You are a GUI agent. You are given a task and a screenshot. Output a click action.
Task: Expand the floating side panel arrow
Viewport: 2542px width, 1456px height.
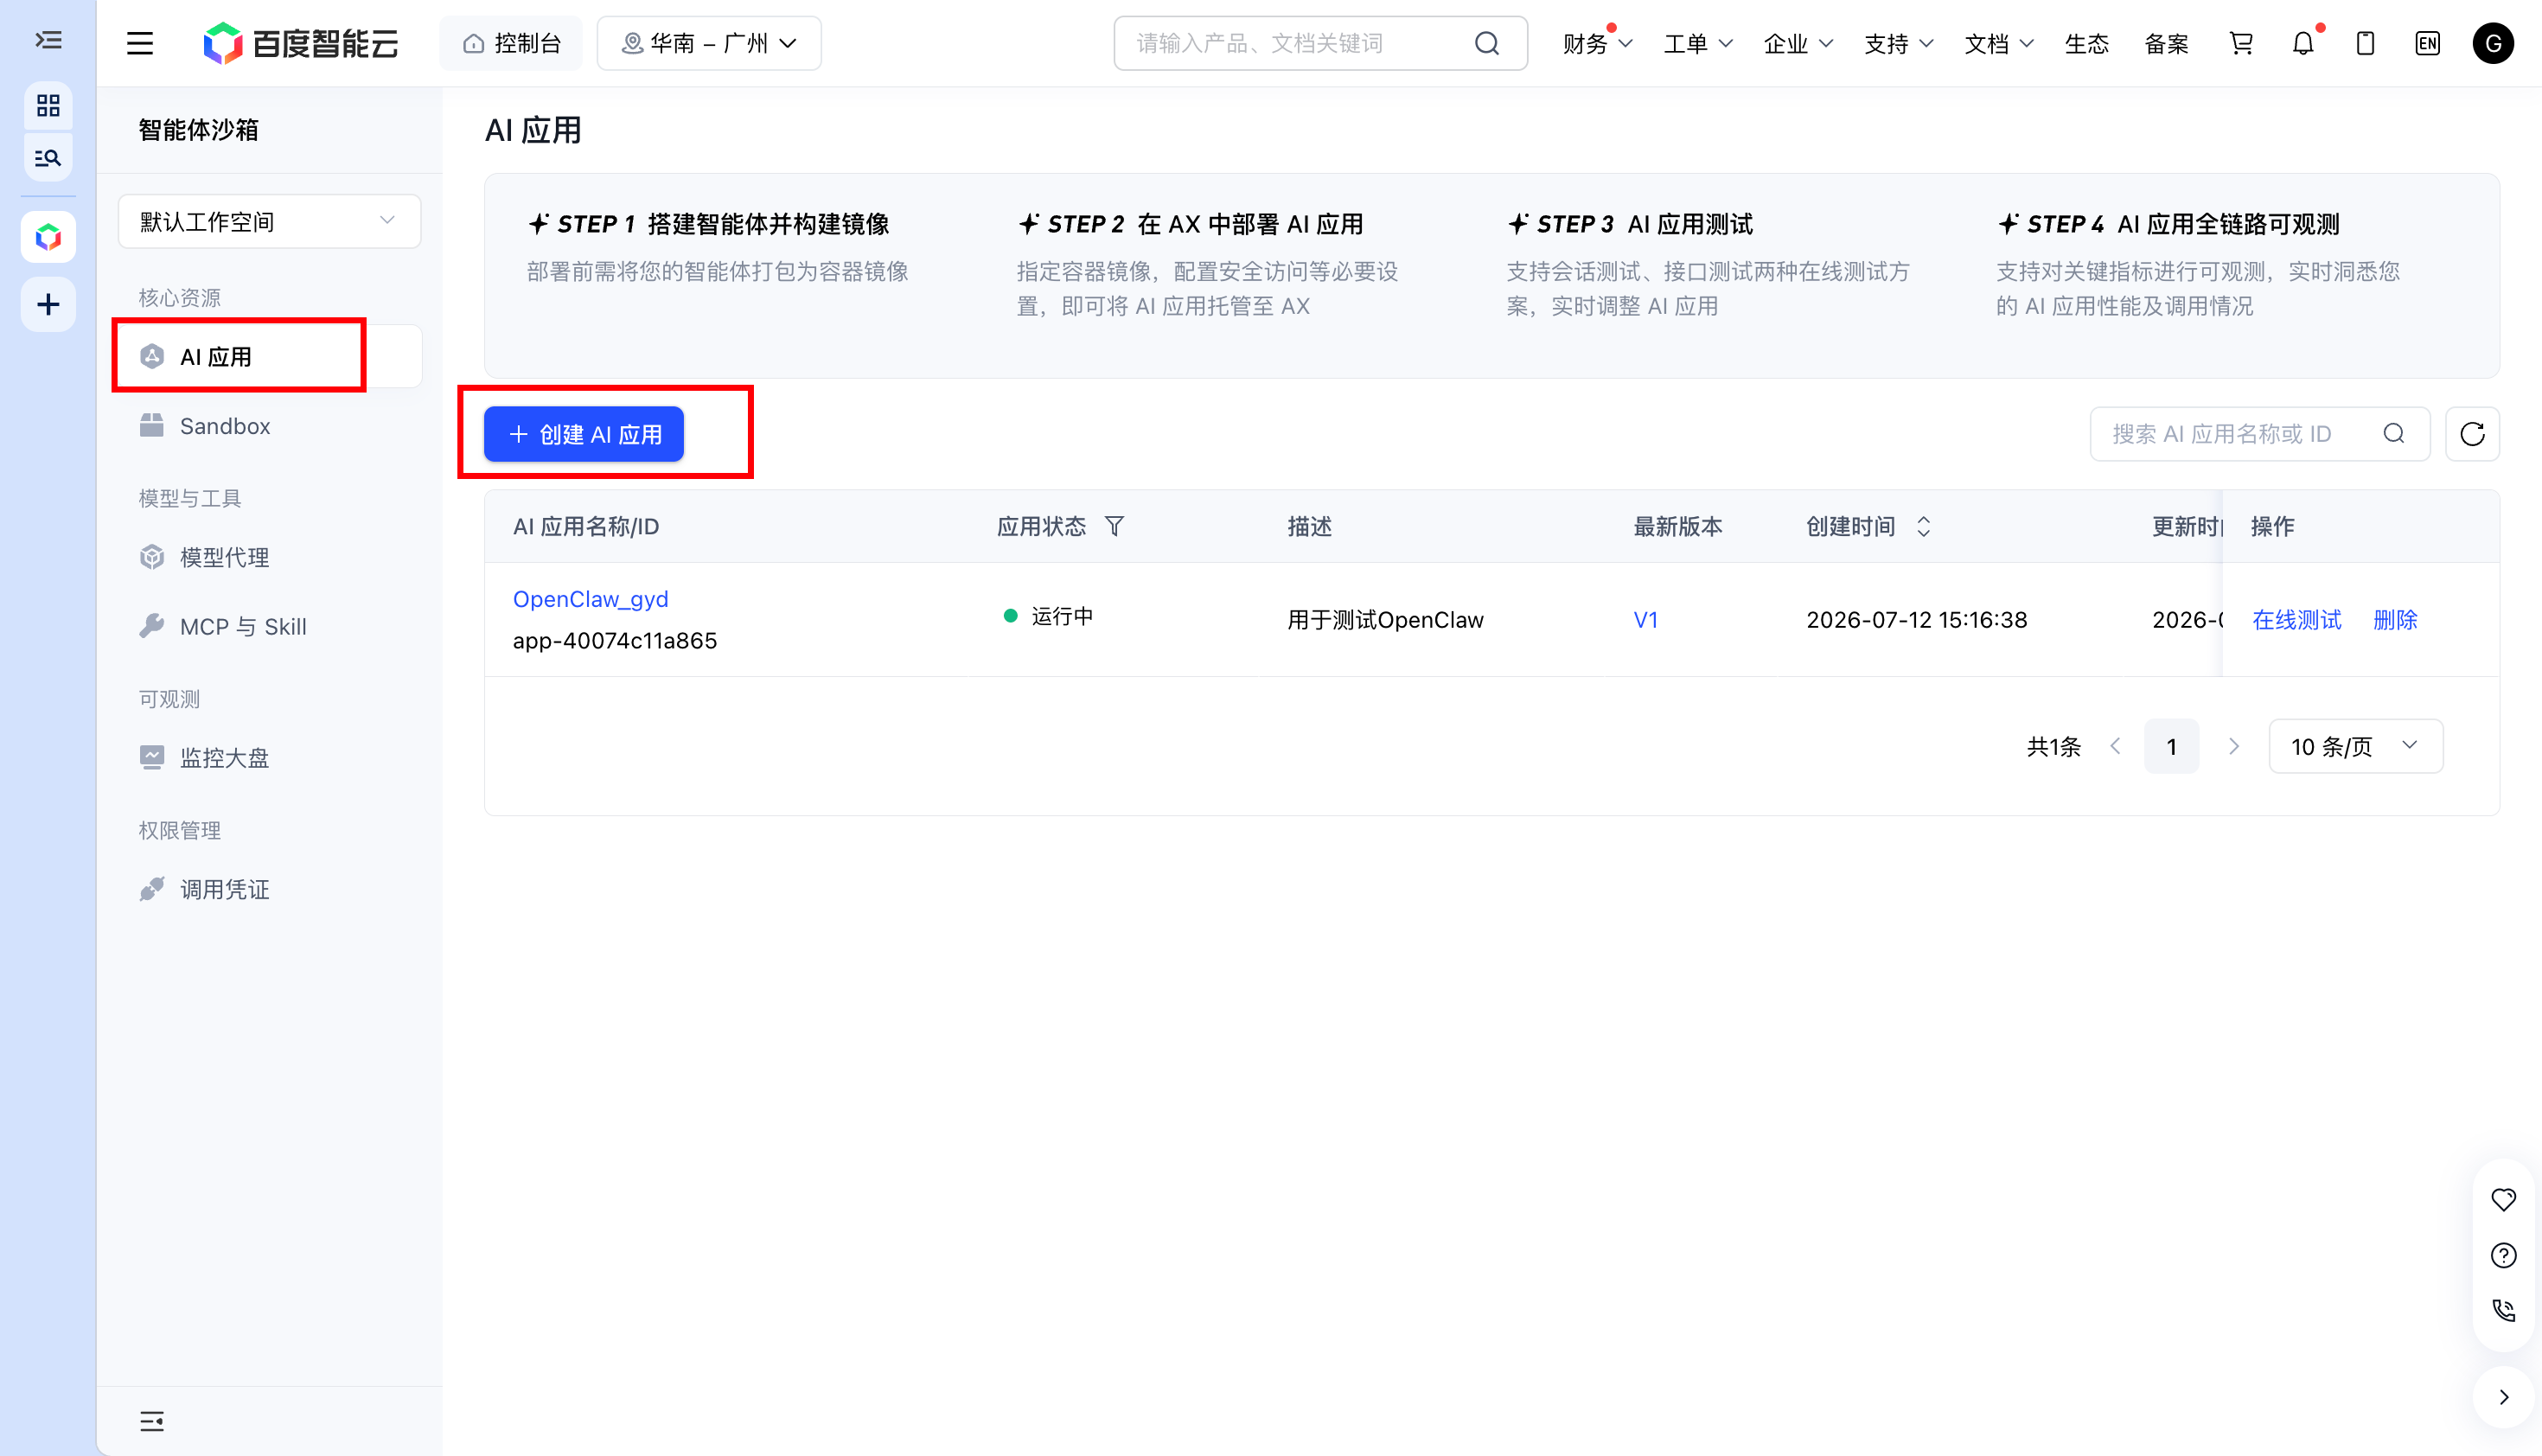coord(2503,1397)
